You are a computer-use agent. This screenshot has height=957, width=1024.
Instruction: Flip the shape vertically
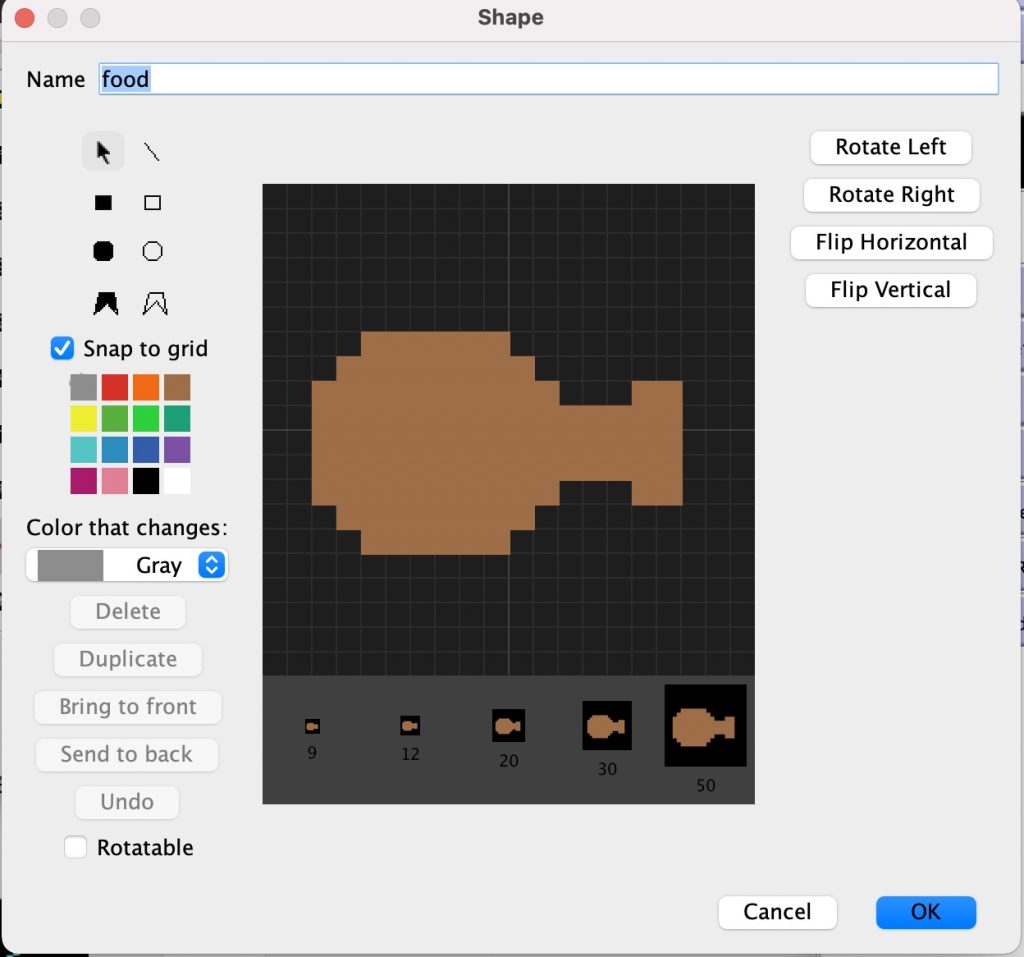coord(891,289)
